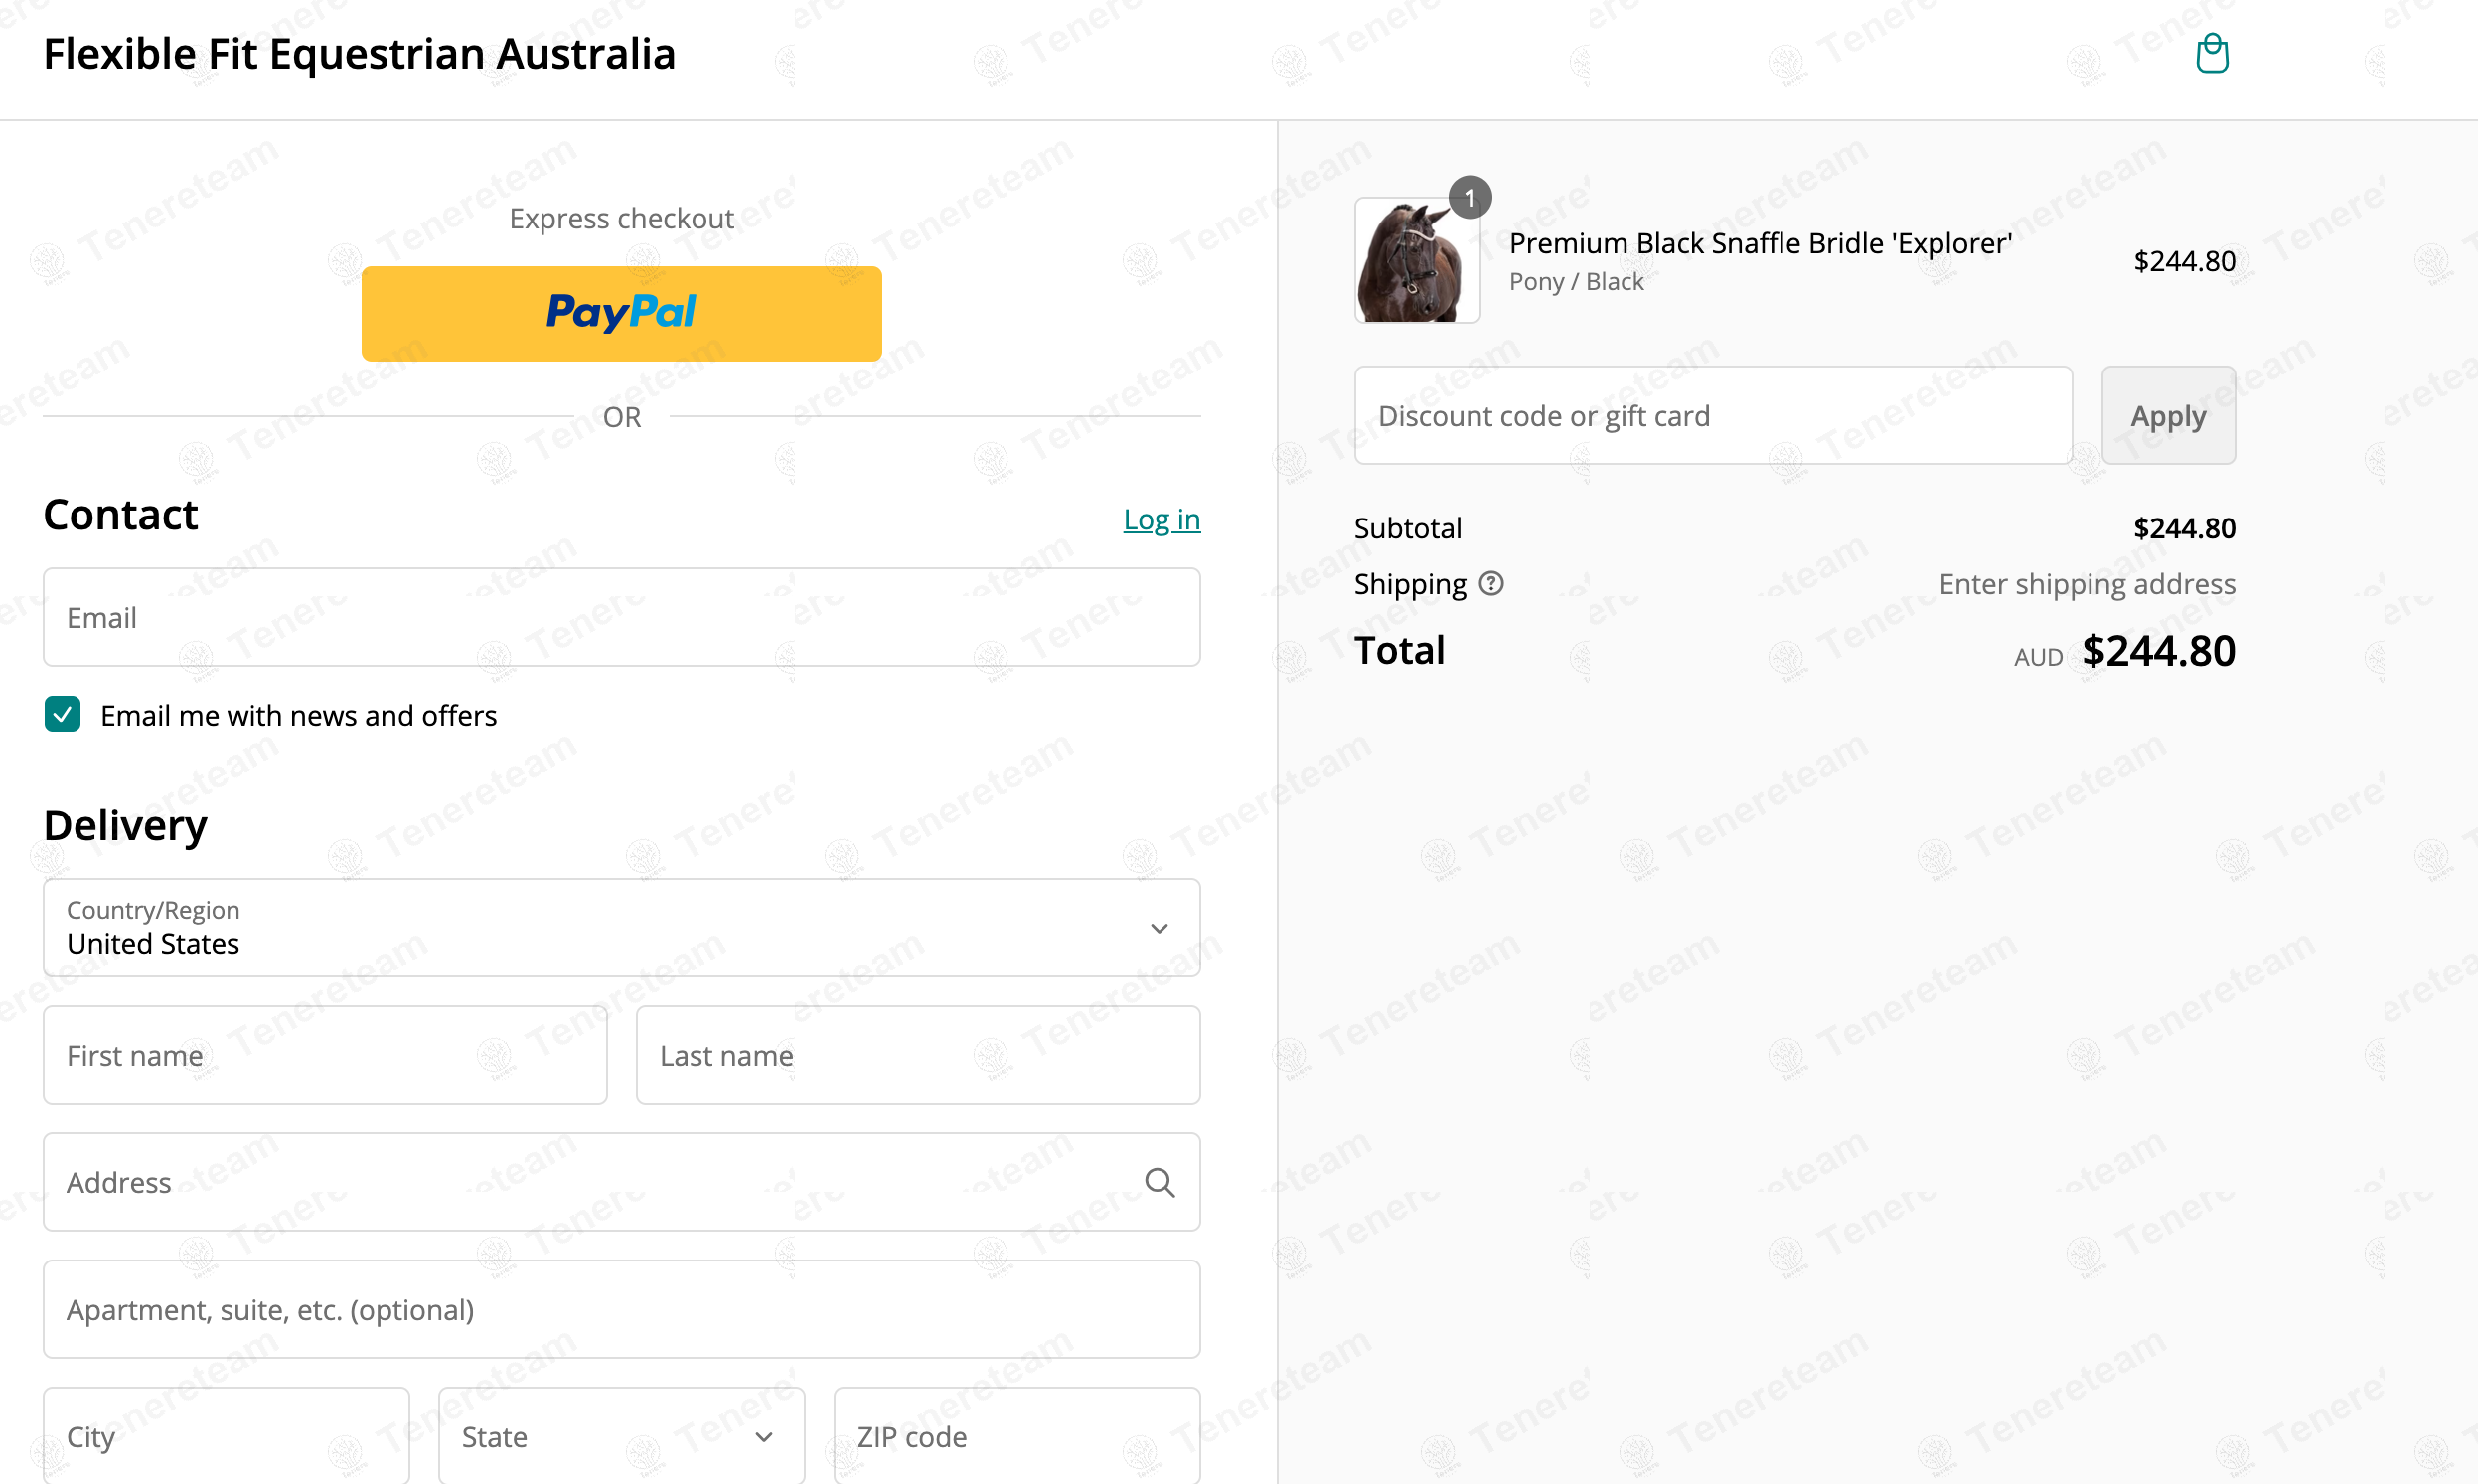This screenshot has height=1484, width=2478.
Task: Click the Discount code or gift card field
Action: [1712, 415]
